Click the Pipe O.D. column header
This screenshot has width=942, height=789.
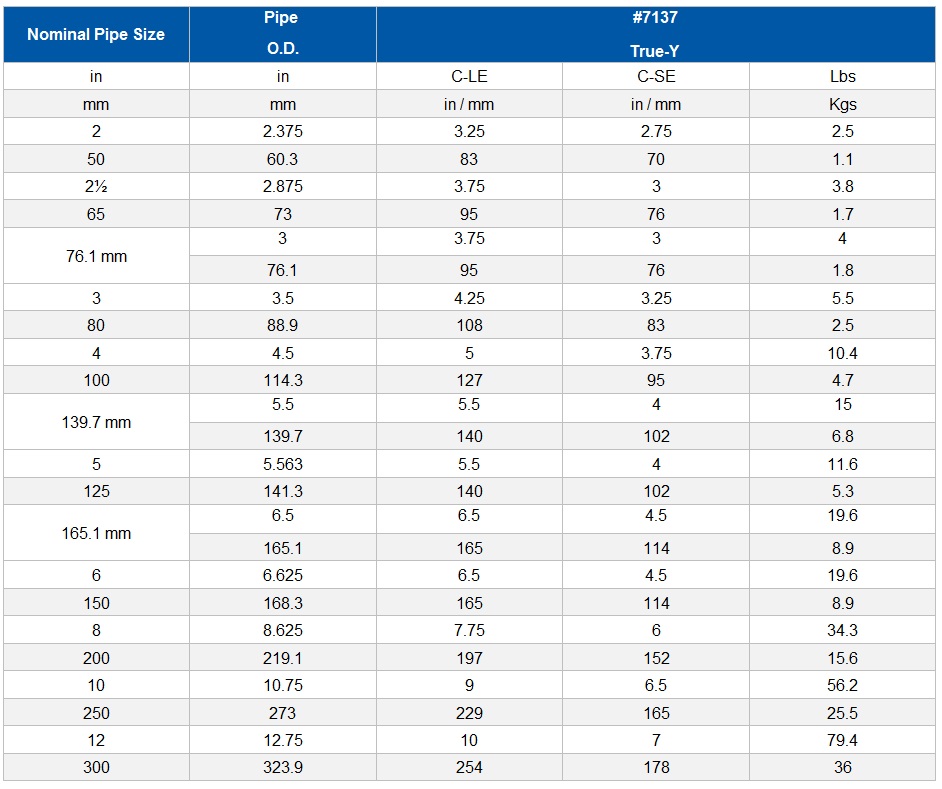click(283, 34)
